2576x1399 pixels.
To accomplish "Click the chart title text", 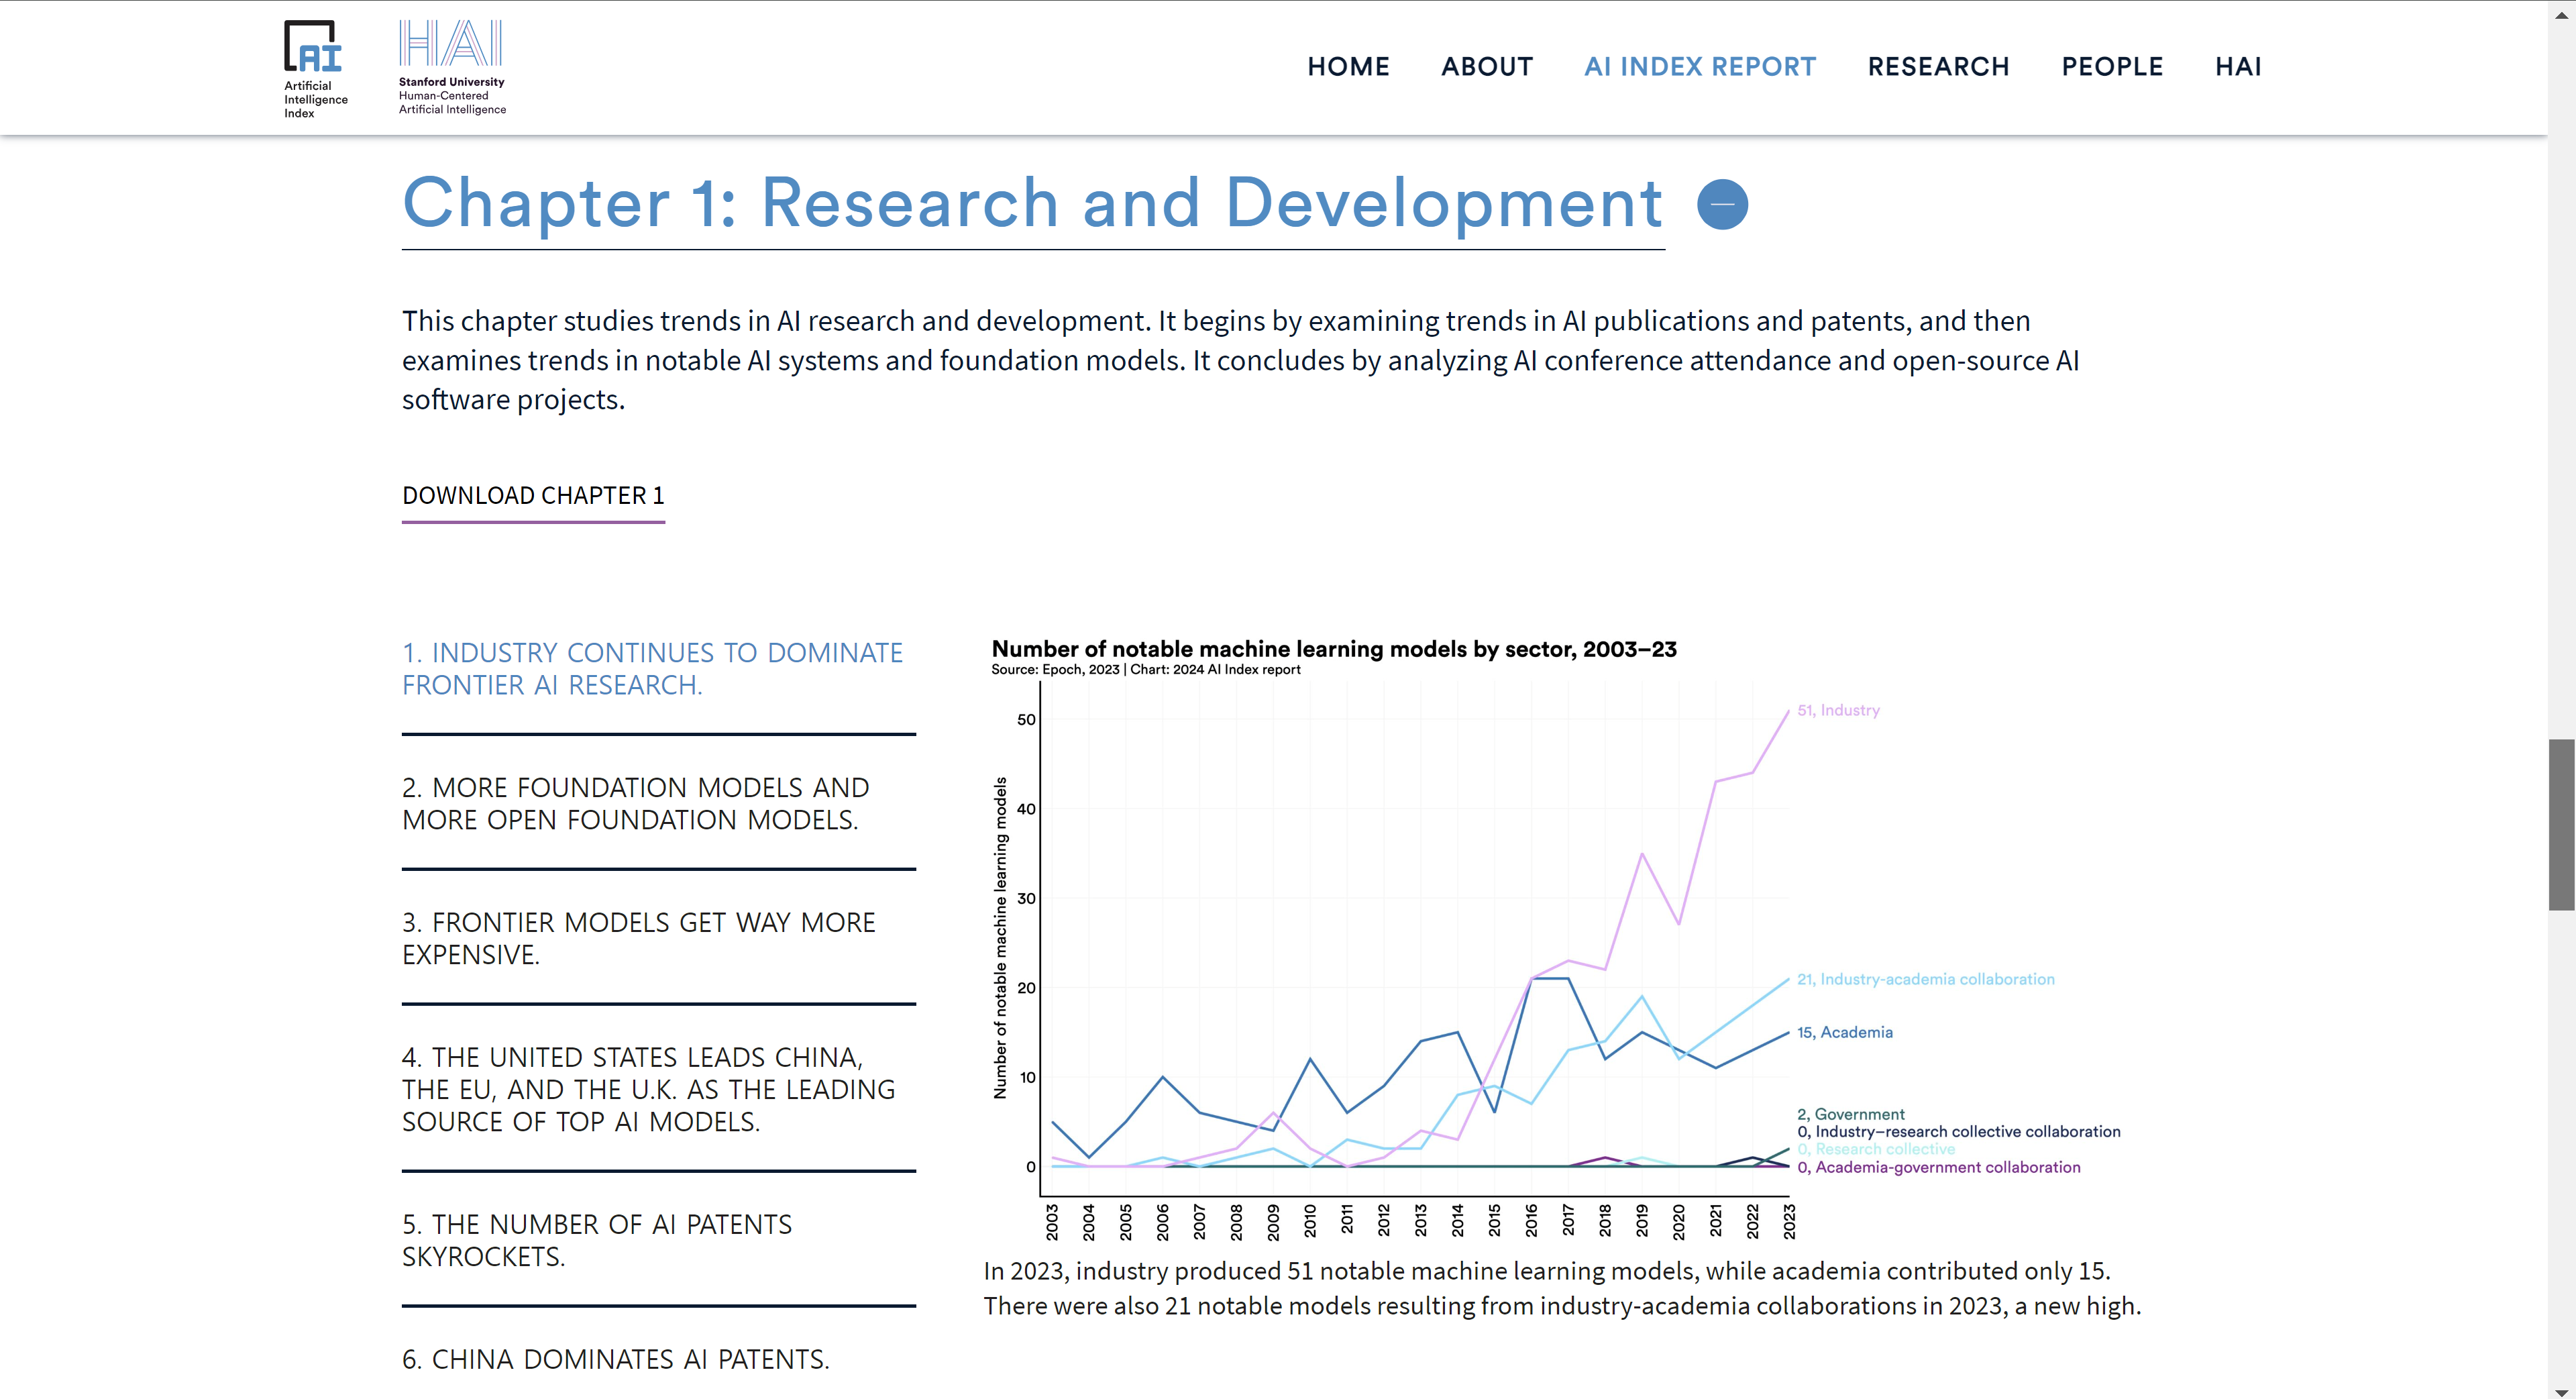I will pos(1333,649).
